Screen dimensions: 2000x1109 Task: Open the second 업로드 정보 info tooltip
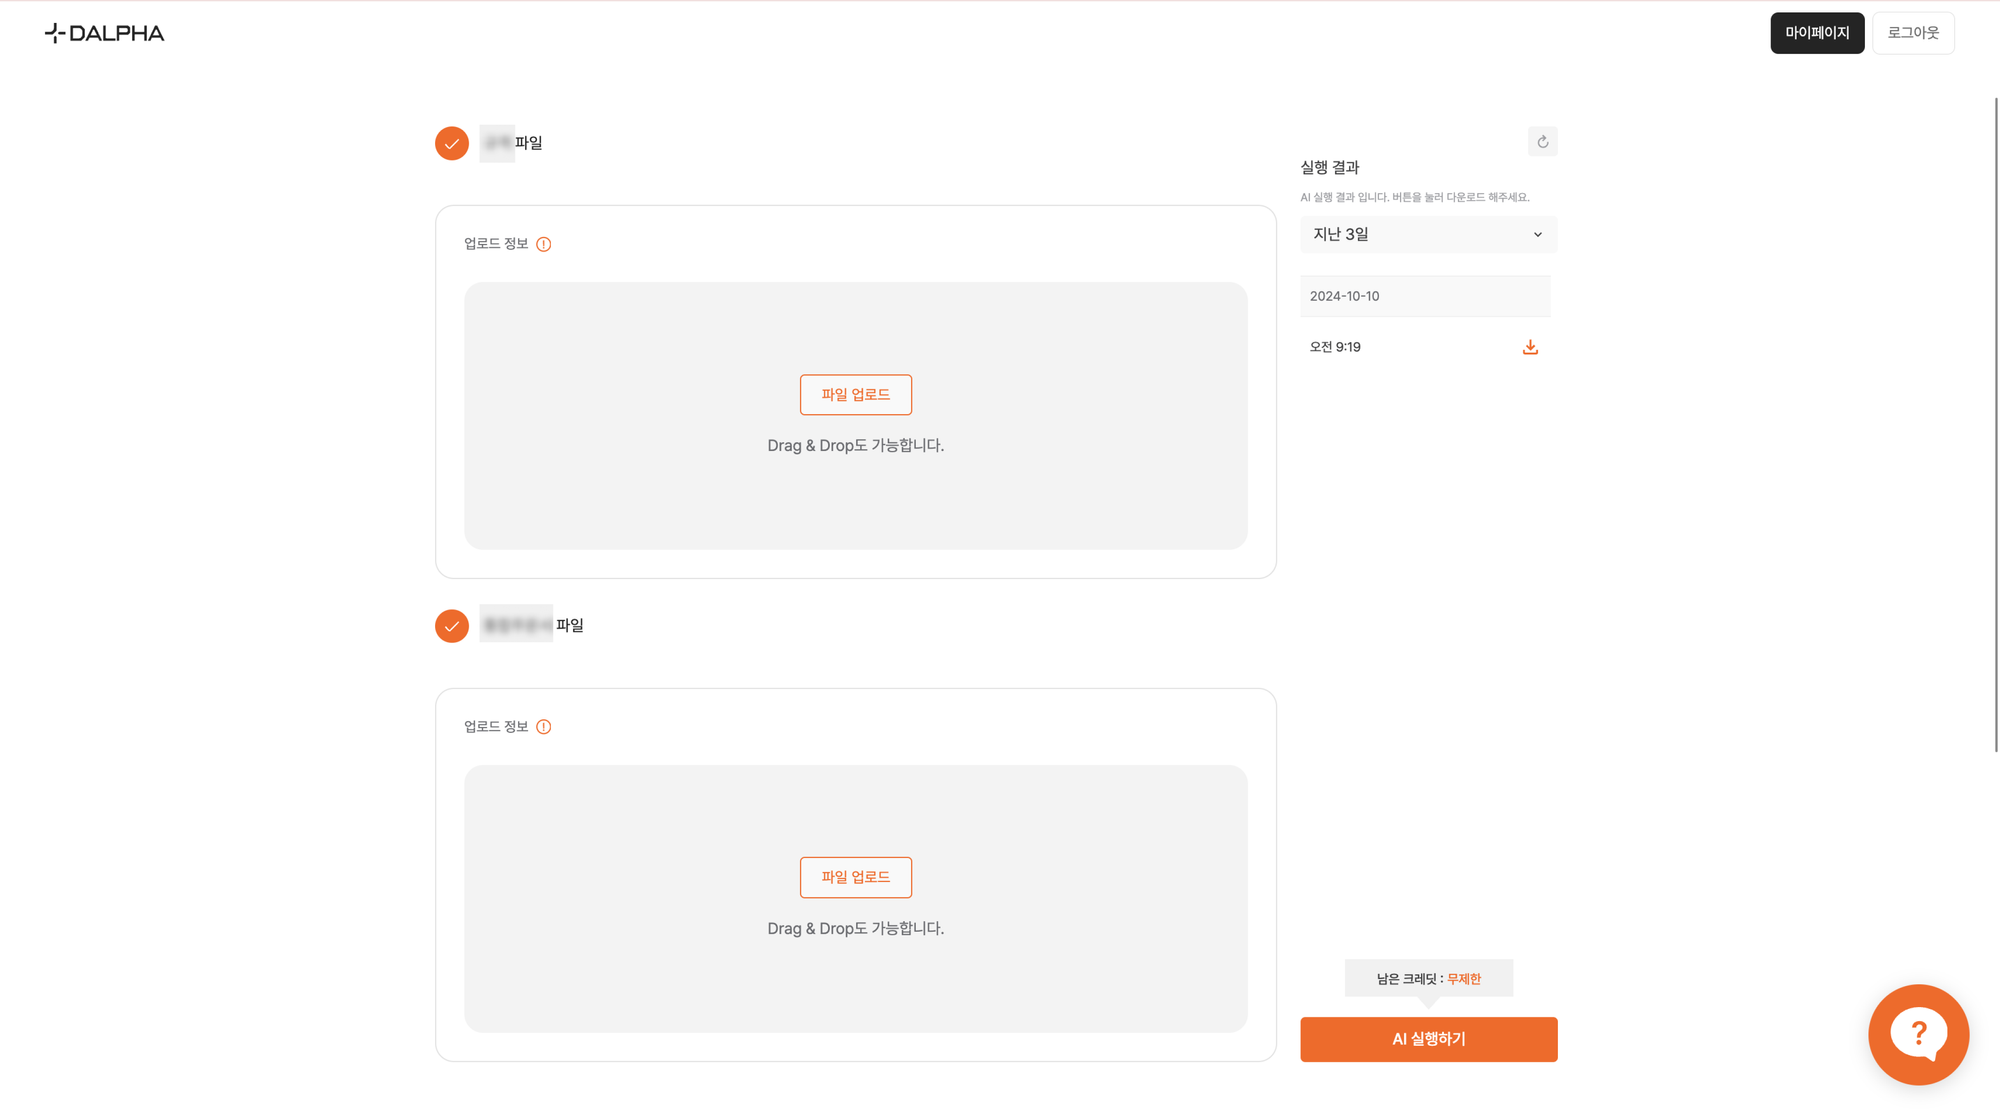(543, 726)
